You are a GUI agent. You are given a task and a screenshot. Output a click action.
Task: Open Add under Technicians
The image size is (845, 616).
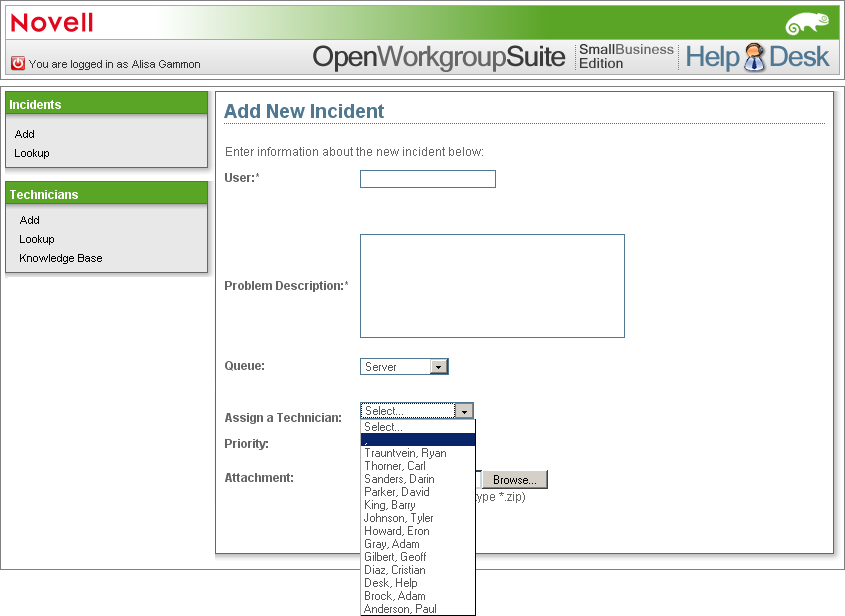[x=30, y=220]
